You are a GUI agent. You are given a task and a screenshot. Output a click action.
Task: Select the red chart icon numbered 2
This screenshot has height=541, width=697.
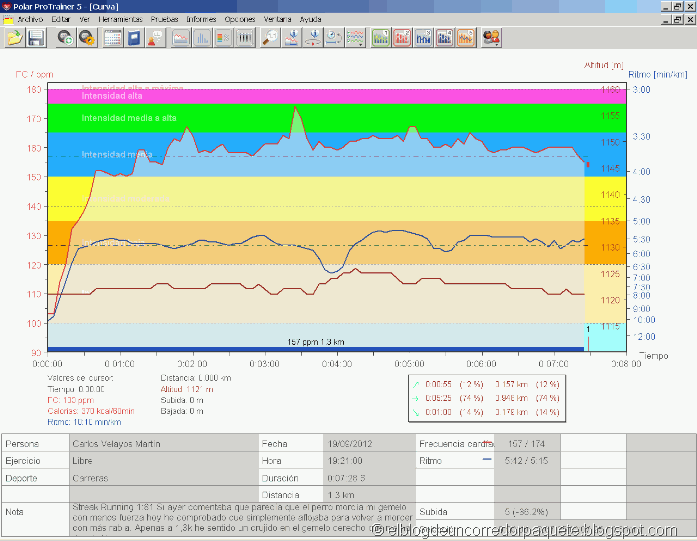pos(402,38)
